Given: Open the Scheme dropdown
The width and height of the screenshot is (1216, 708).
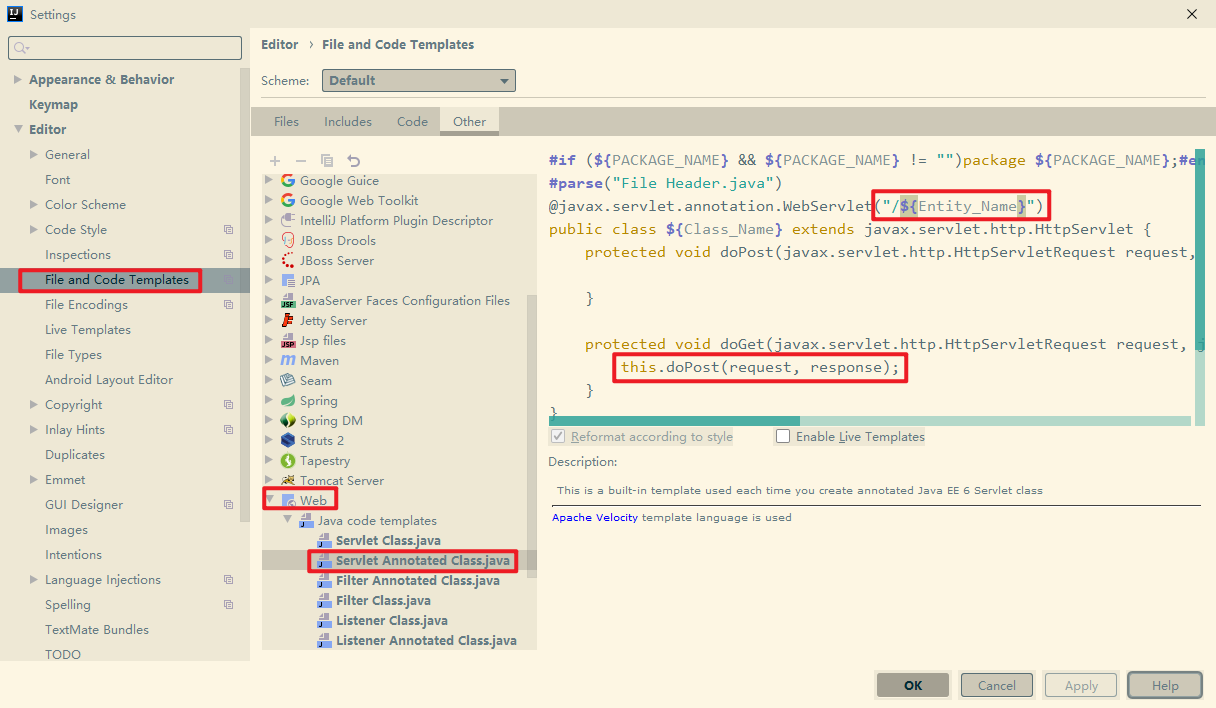Looking at the screenshot, I should pyautogui.click(x=418, y=81).
